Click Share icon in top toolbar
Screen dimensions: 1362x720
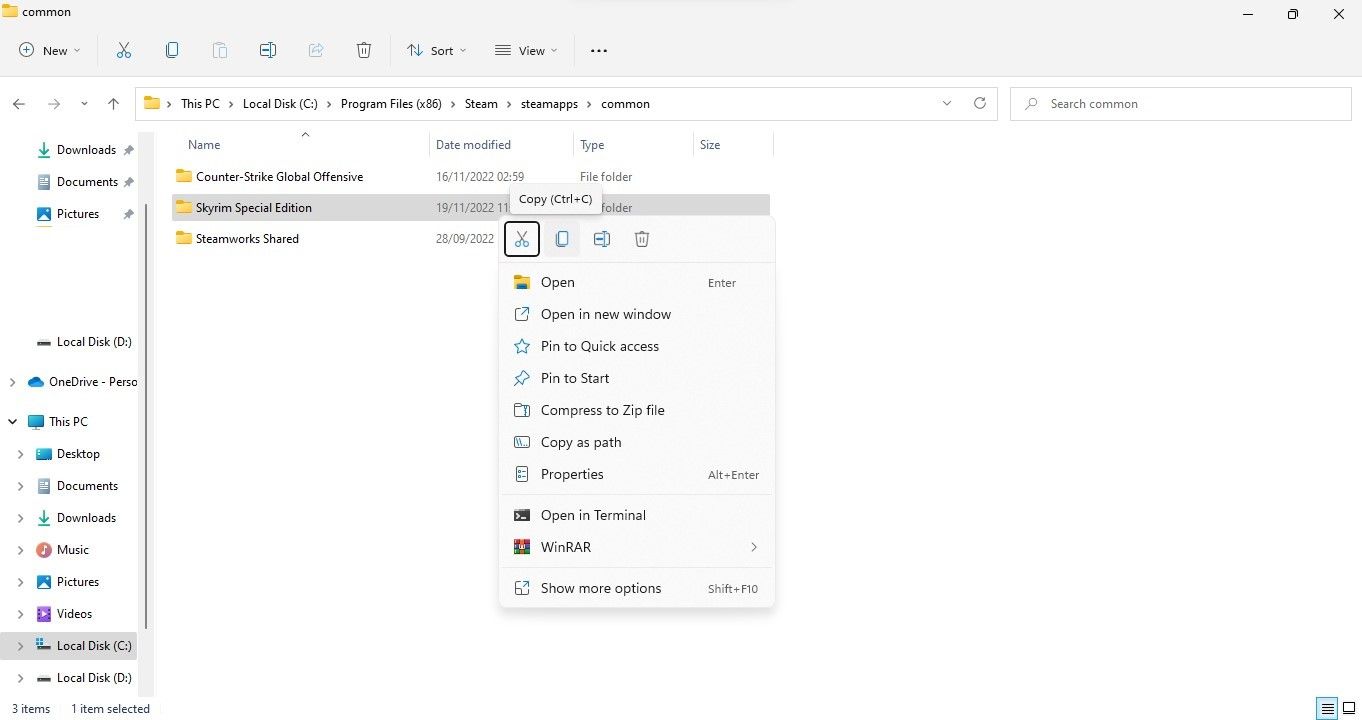[316, 50]
